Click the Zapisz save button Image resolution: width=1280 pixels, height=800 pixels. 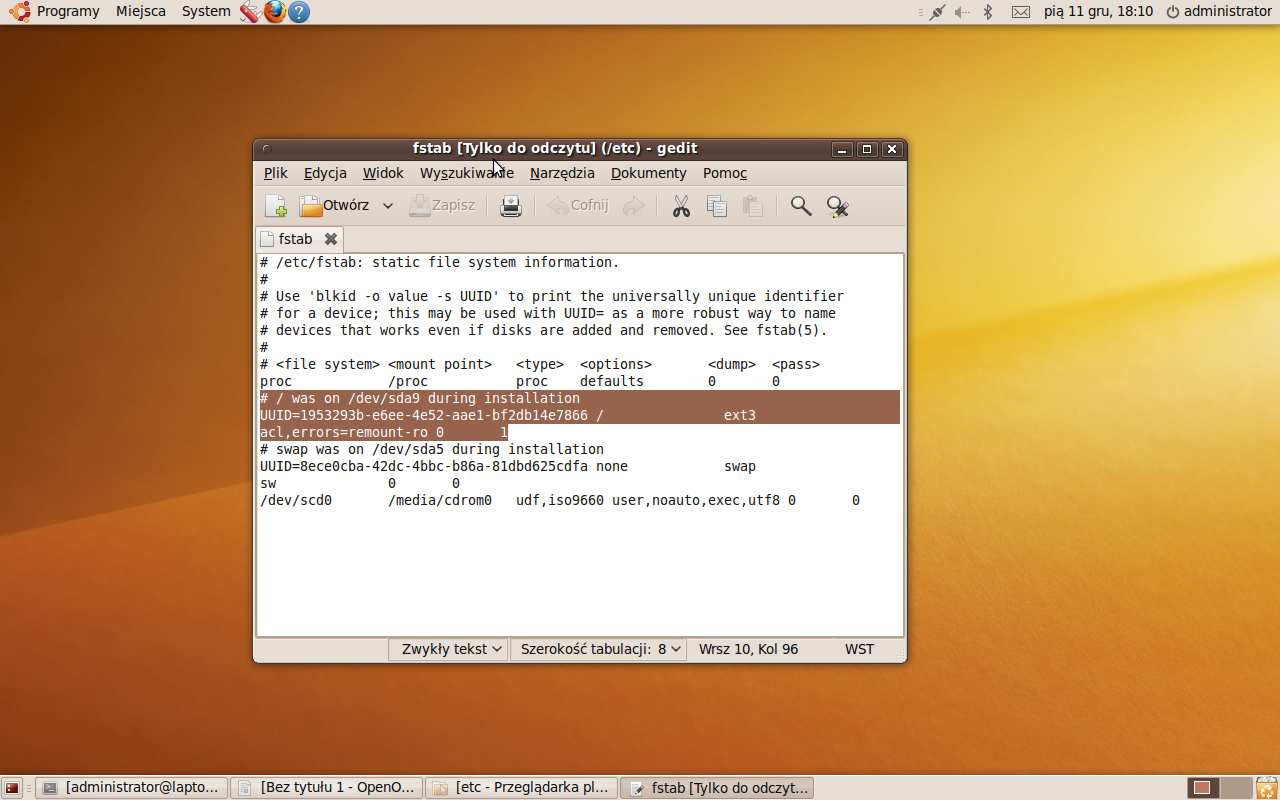click(442, 206)
